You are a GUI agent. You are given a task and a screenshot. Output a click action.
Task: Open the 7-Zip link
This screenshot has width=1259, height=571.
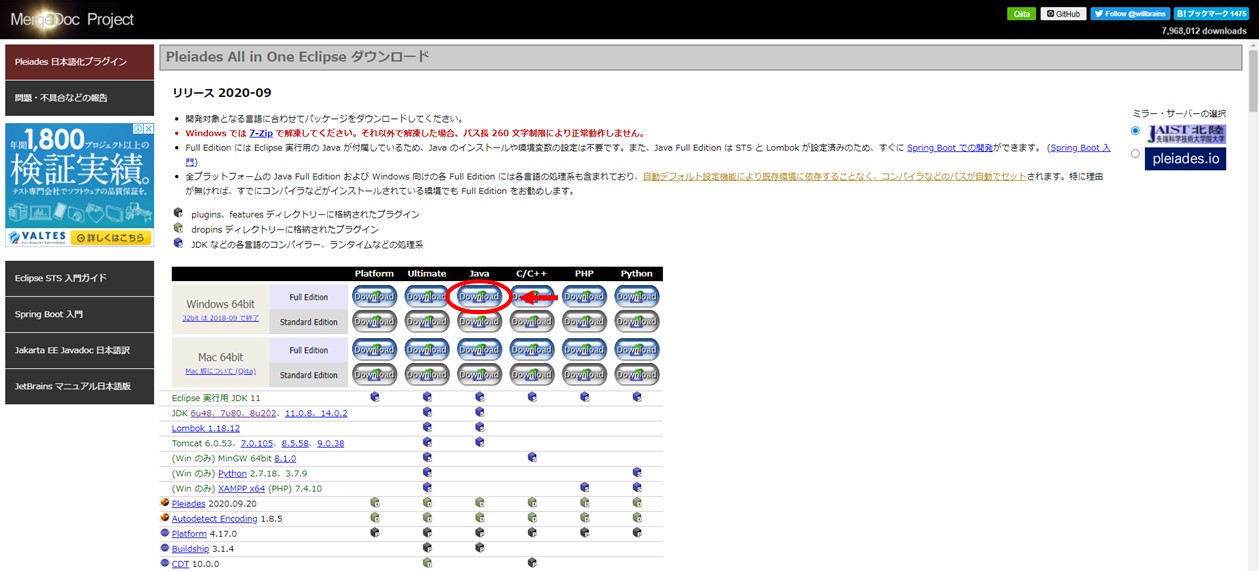[x=261, y=133]
